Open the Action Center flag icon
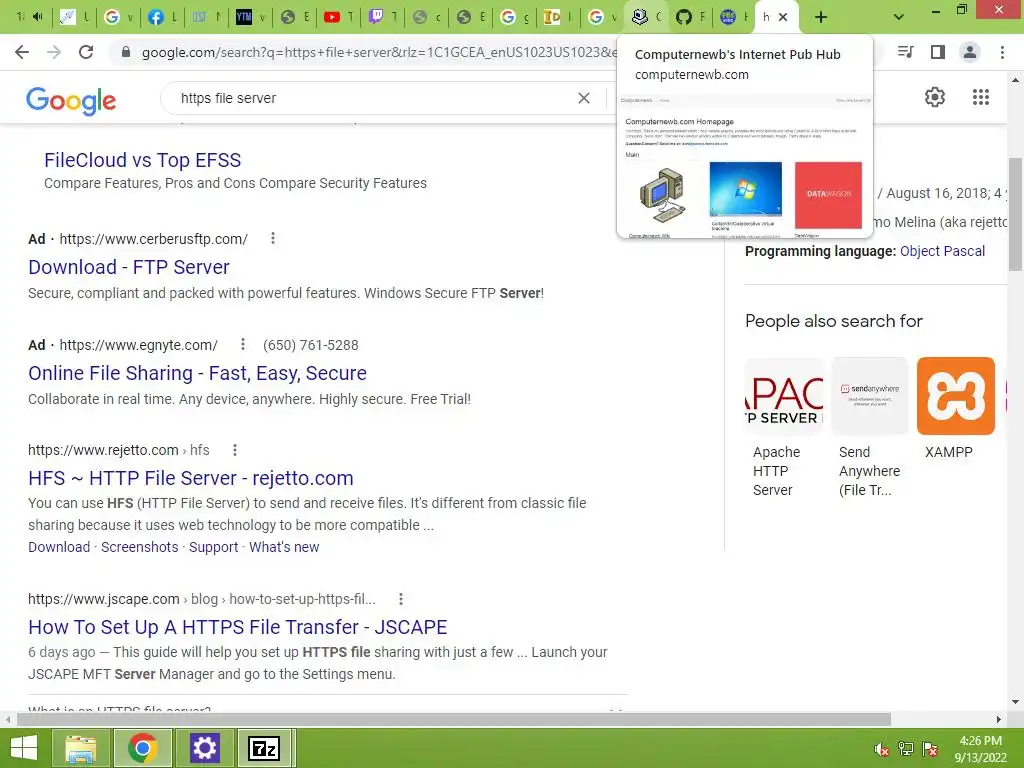Viewport: 1024px width, 768px height. point(930,749)
